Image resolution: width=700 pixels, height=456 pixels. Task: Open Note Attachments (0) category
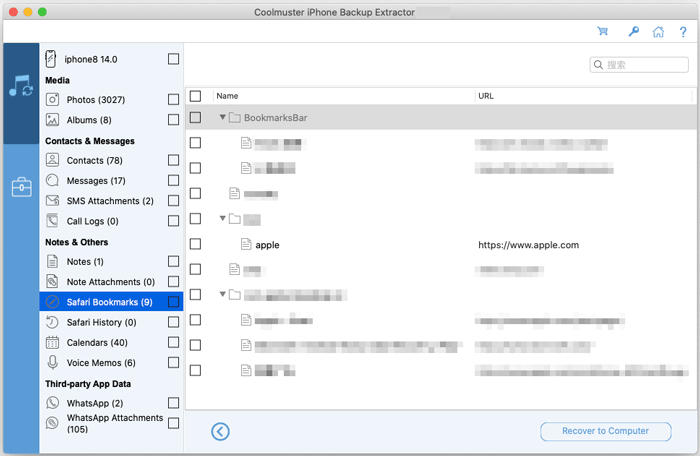coord(111,281)
